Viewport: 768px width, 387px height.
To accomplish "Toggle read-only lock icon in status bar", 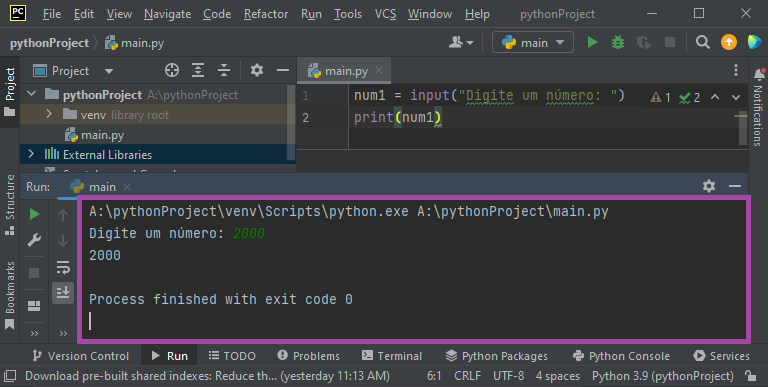I will 750,376.
